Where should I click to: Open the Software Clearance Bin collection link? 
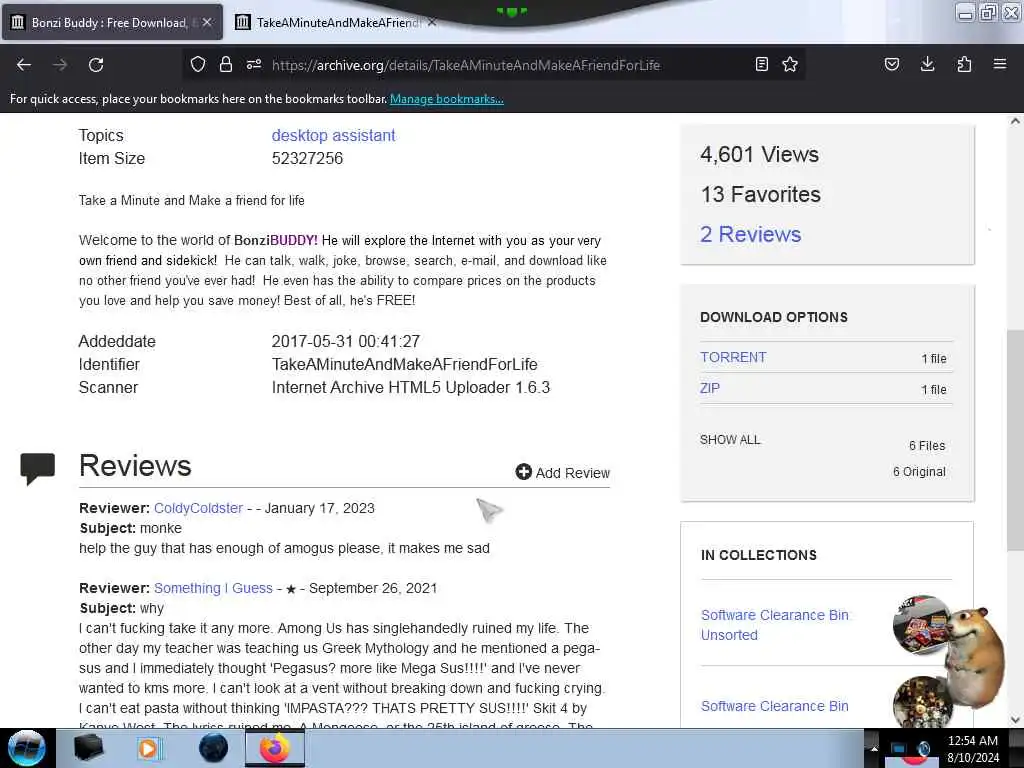775,706
